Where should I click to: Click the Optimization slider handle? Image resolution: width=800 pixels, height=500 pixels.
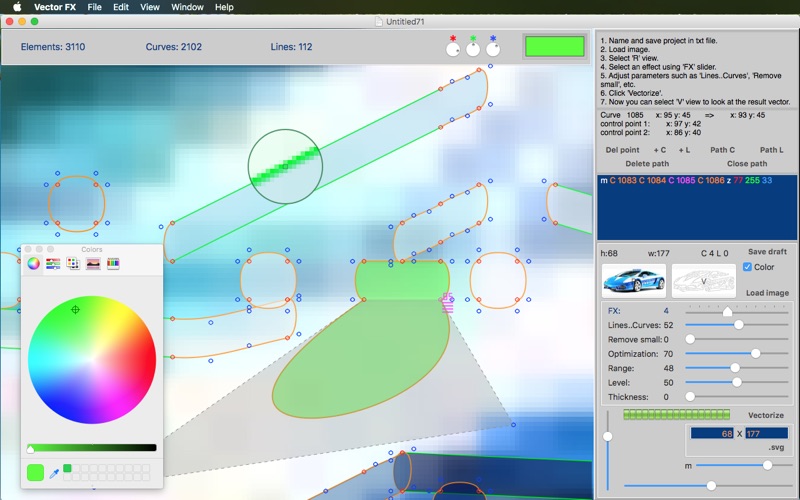[x=756, y=353]
